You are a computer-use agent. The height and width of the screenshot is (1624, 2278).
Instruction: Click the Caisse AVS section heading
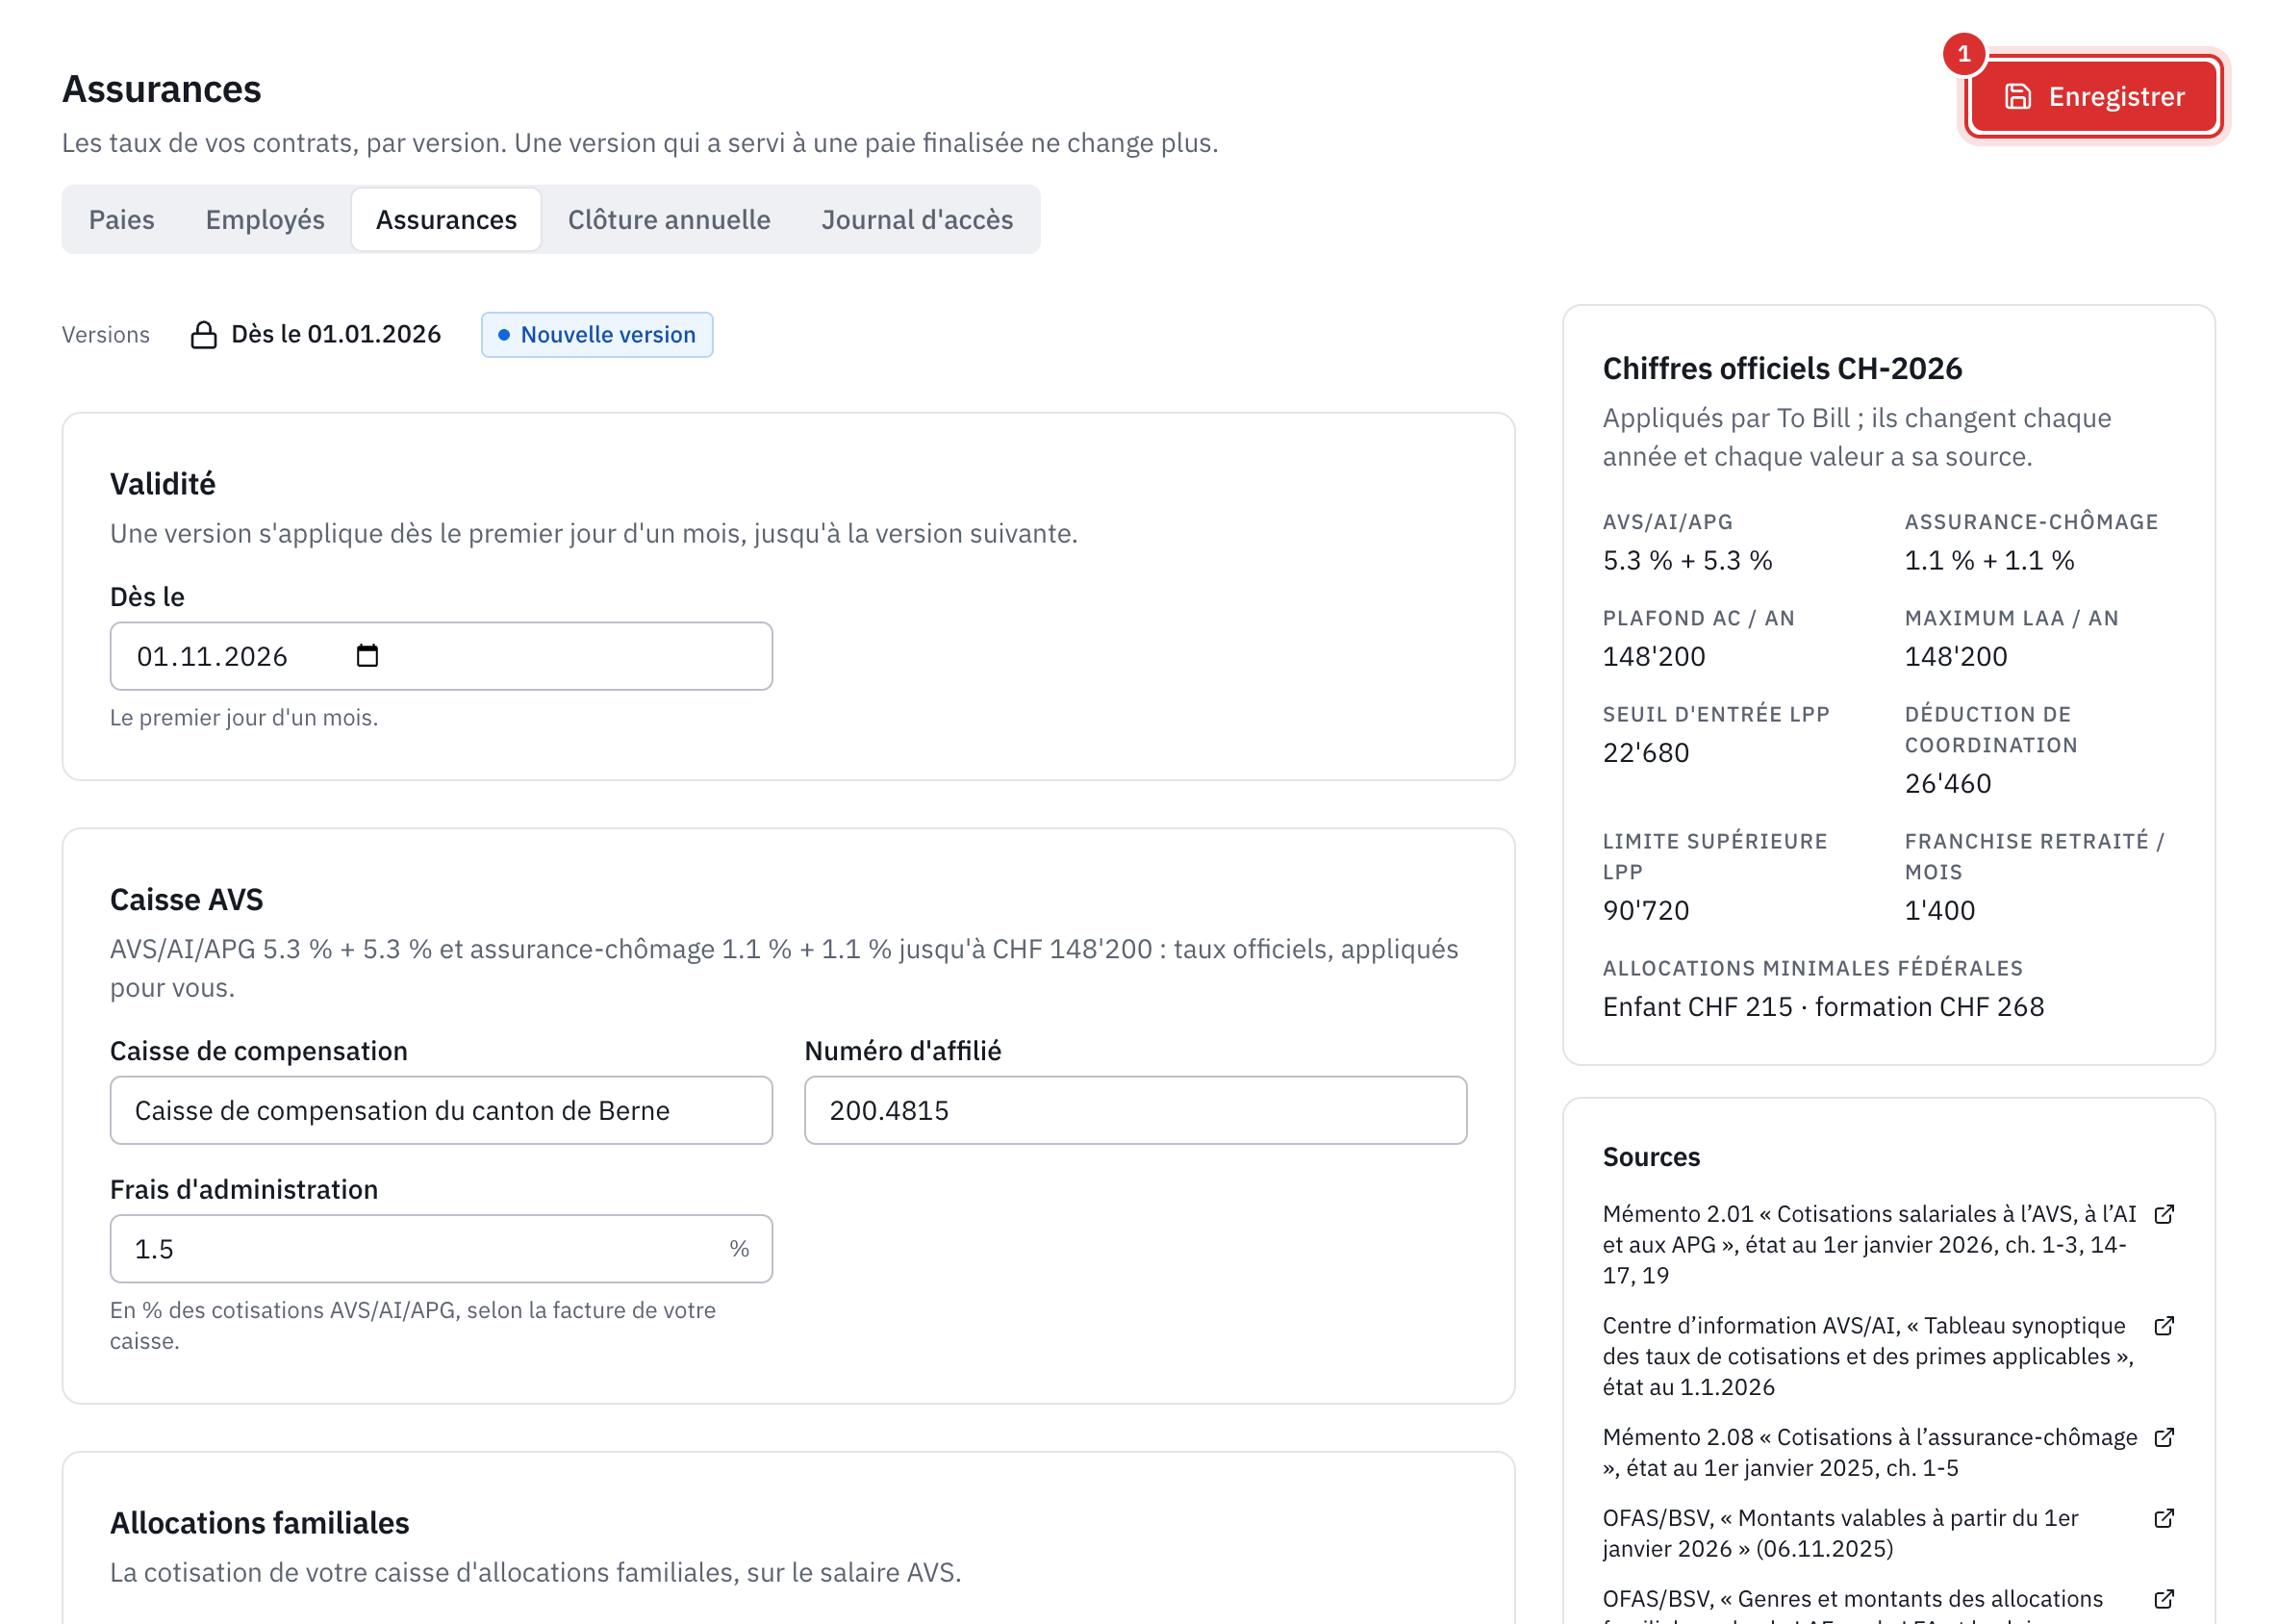click(187, 899)
